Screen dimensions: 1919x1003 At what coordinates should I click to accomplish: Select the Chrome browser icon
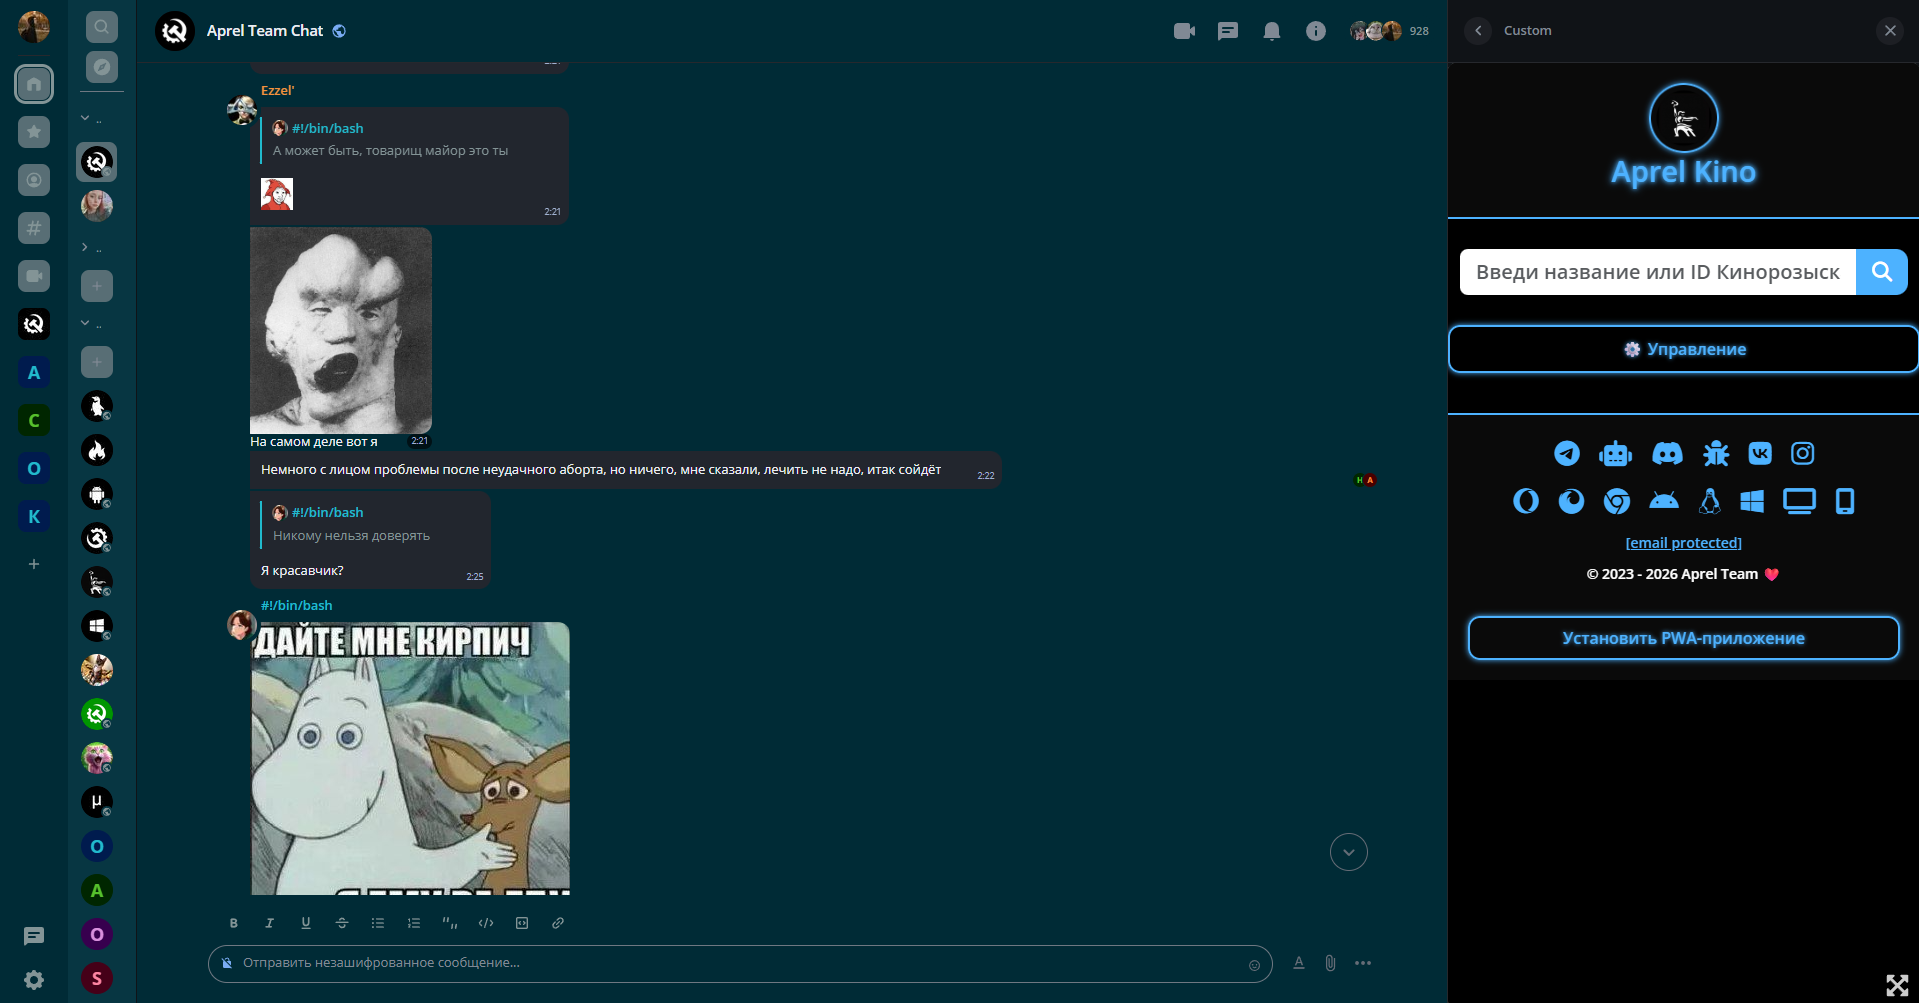click(x=1617, y=501)
